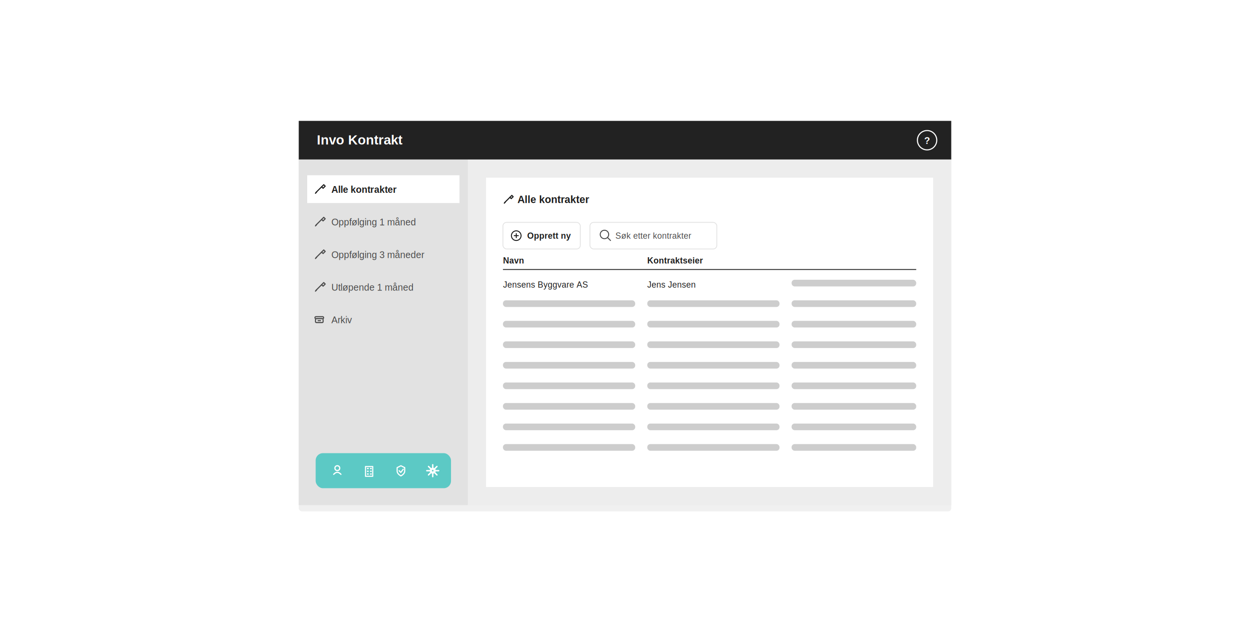Click the Navn column header
1250x626 pixels.
(x=513, y=261)
